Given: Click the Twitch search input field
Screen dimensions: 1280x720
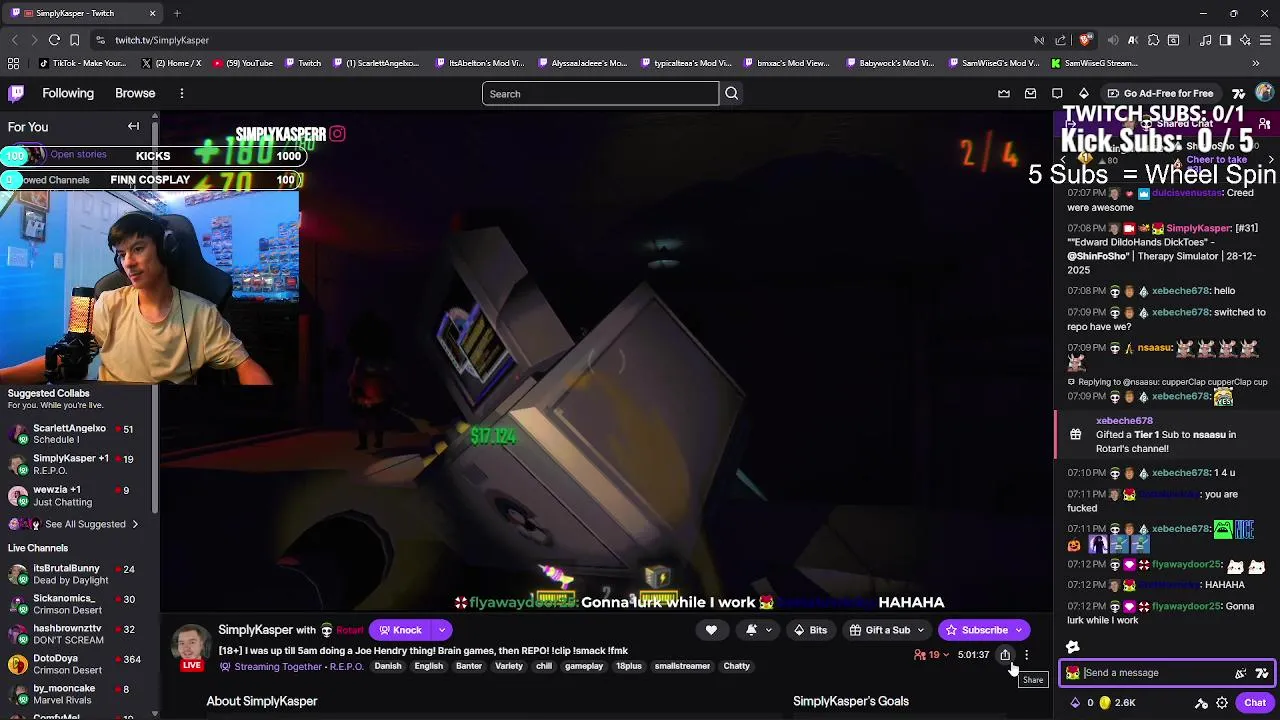Looking at the screenshot, I should [x=600, y=94].
